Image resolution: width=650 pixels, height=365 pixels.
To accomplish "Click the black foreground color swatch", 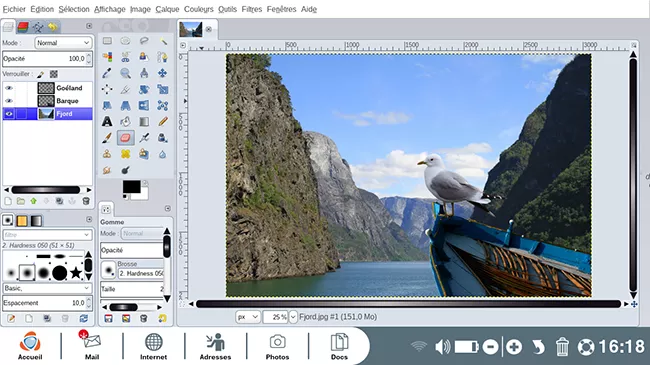I will pyautogui.click(x=131, y=187).
